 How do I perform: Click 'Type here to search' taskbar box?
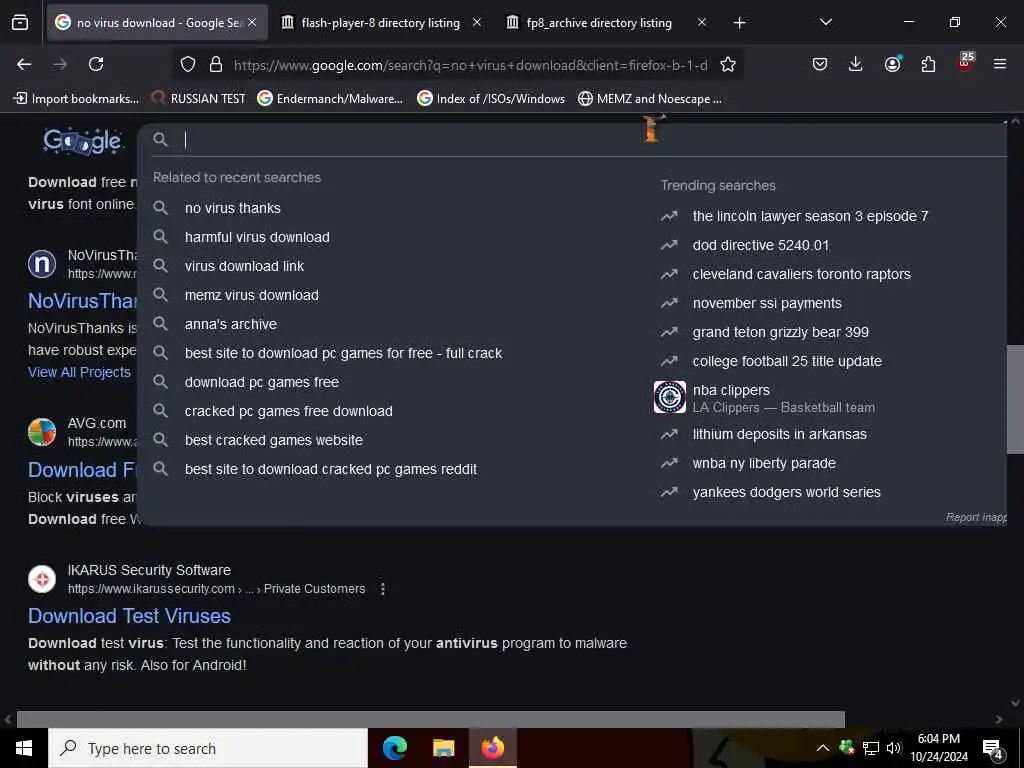click(x=208, y=748)
